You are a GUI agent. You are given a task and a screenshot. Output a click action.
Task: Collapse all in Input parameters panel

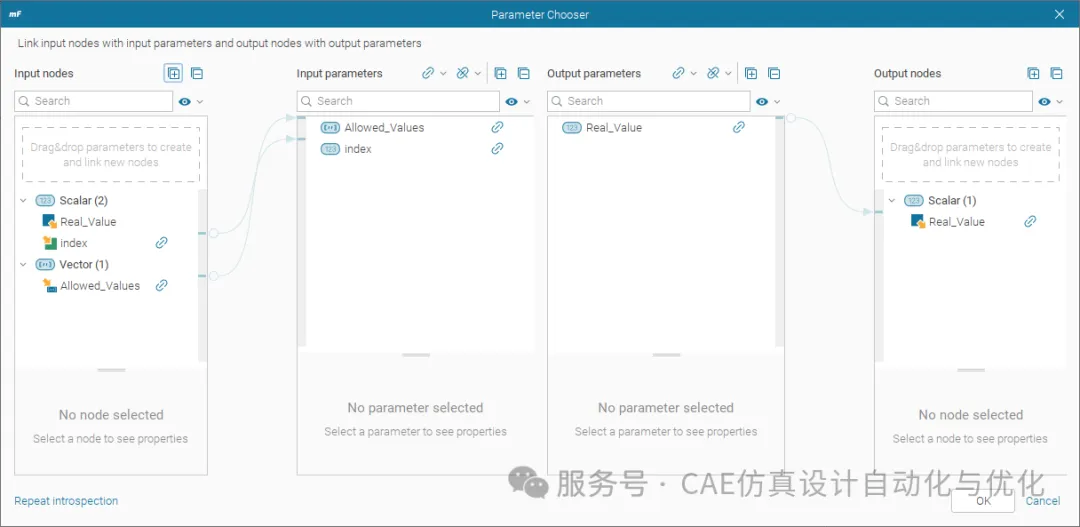523,73
